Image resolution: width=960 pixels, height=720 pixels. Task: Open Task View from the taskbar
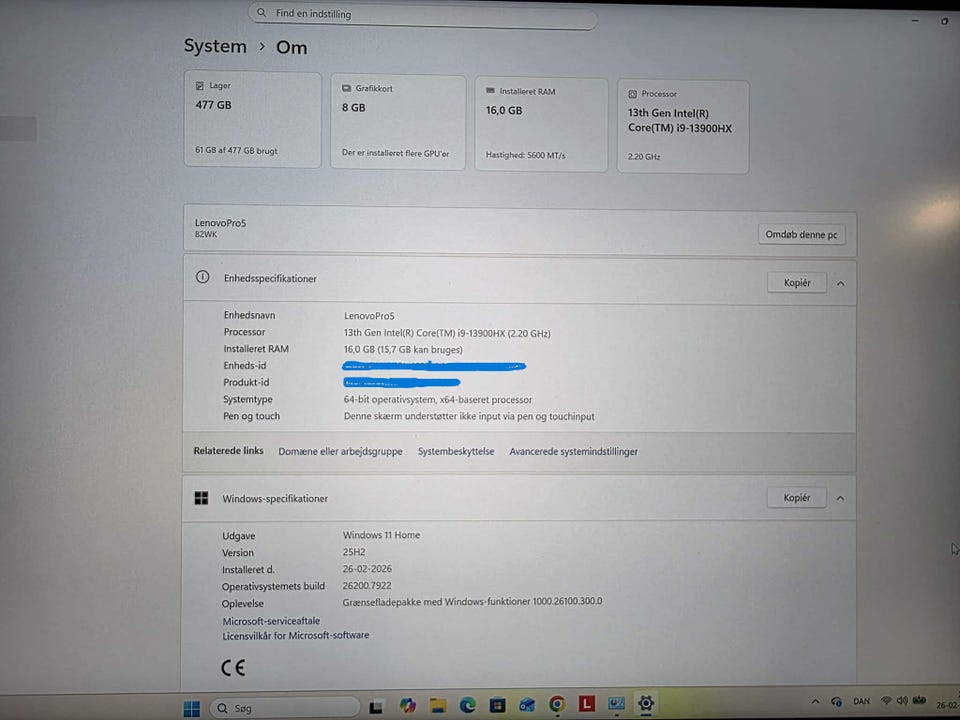[377, 707]
